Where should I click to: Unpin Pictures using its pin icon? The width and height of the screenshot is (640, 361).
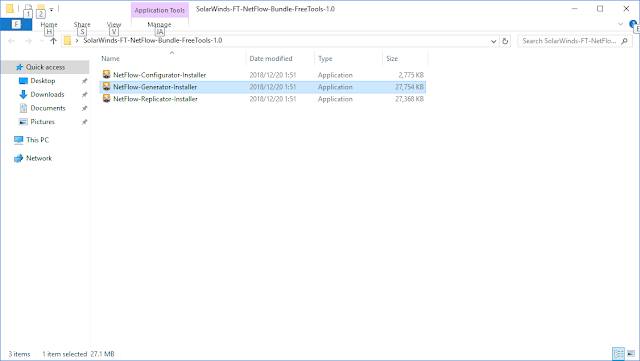click(x=84, y=122)
